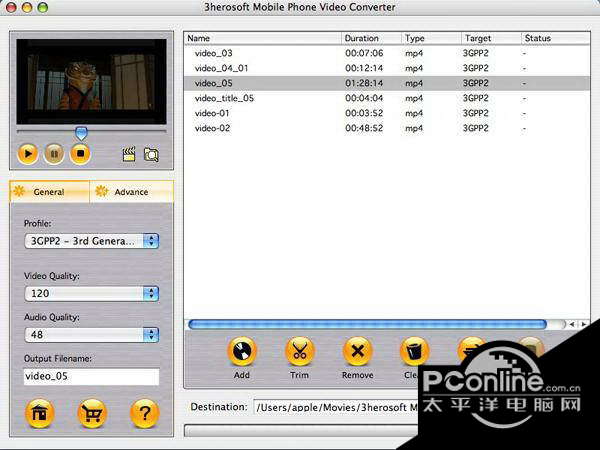This screenshot has width=600, height=450.
Task: Click the clapperboard icon under the preview
Action: point(129,154)
